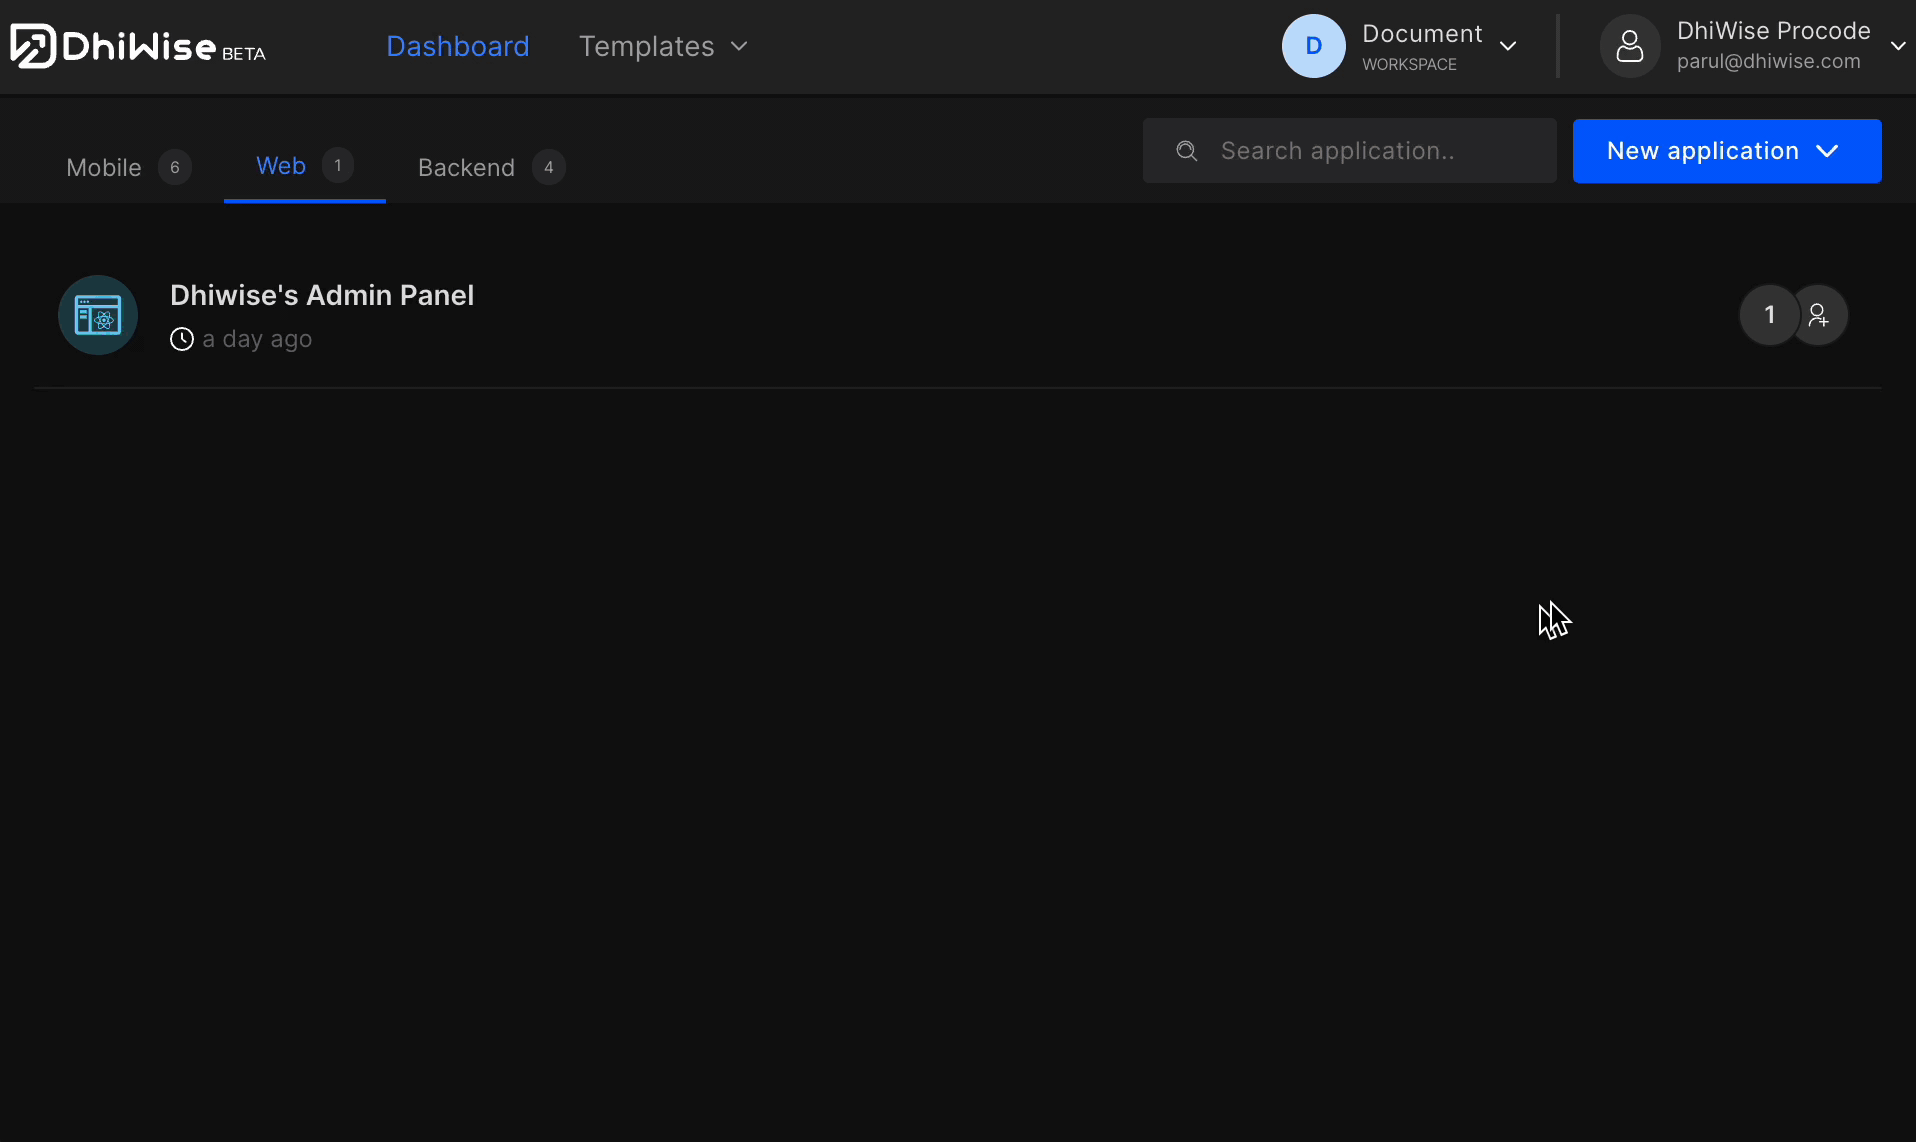Viewport: 1916px width, 1142px height.
Task: Click the Backend count badge 4
Action: 549,167
